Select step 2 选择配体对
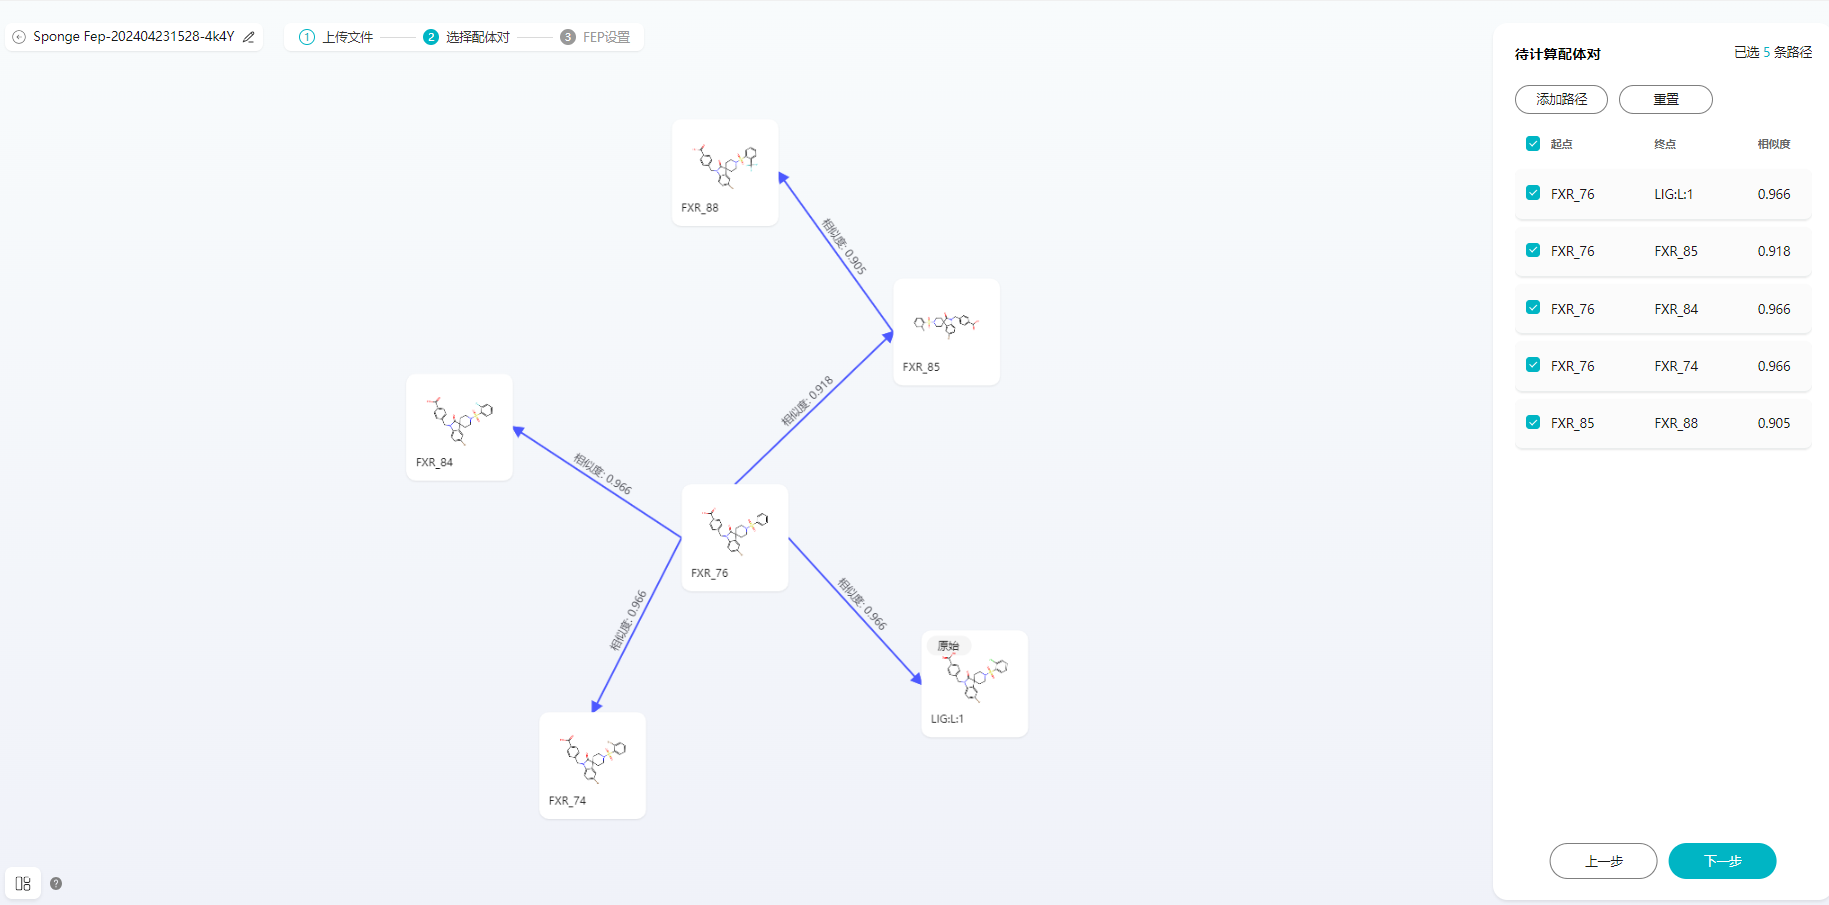 [x=466, y=37]
